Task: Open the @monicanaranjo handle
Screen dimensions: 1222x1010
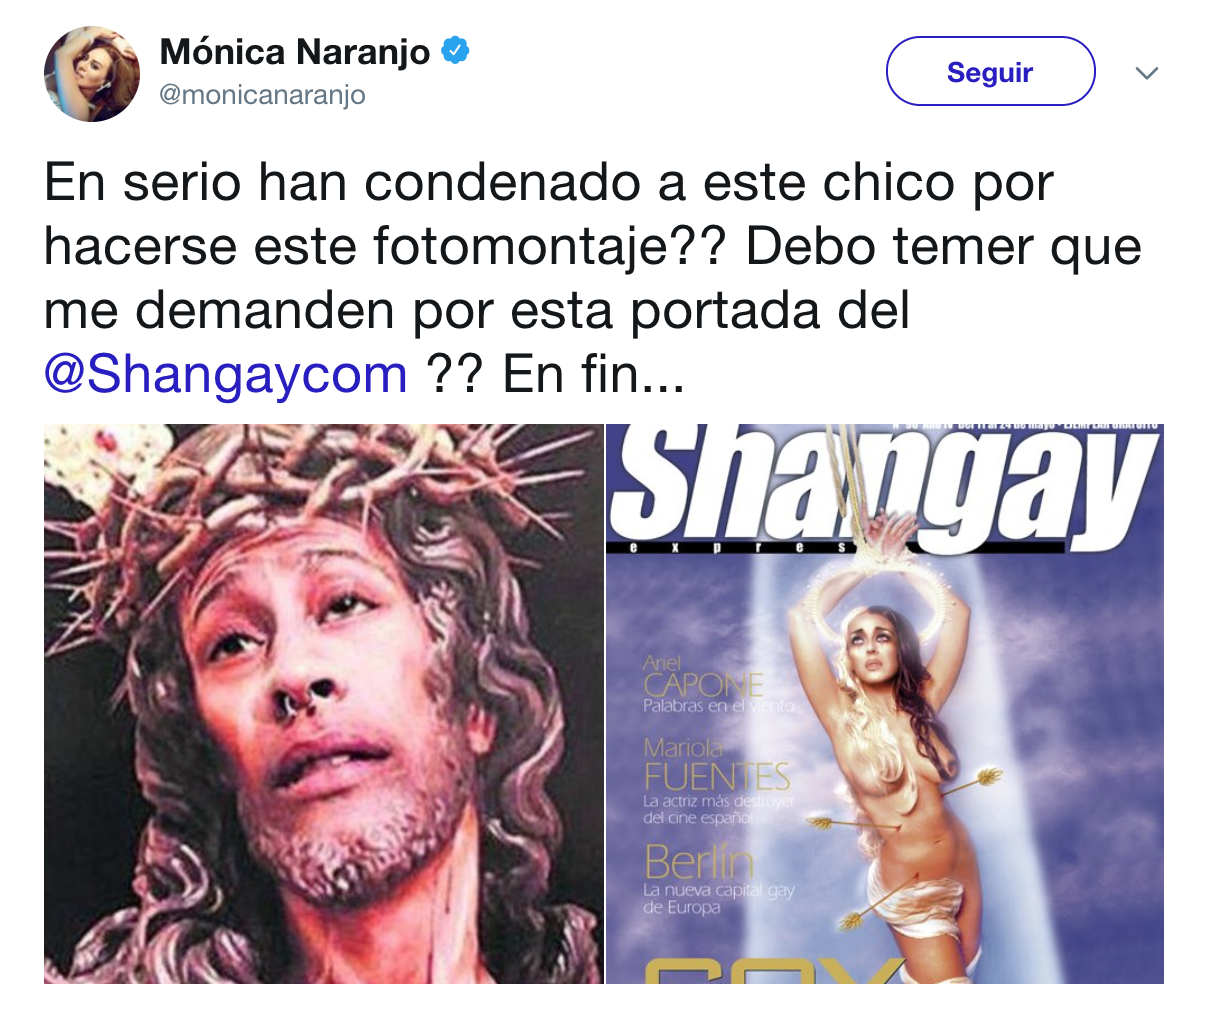Action: pyautogui.click(x=263, y=95)
